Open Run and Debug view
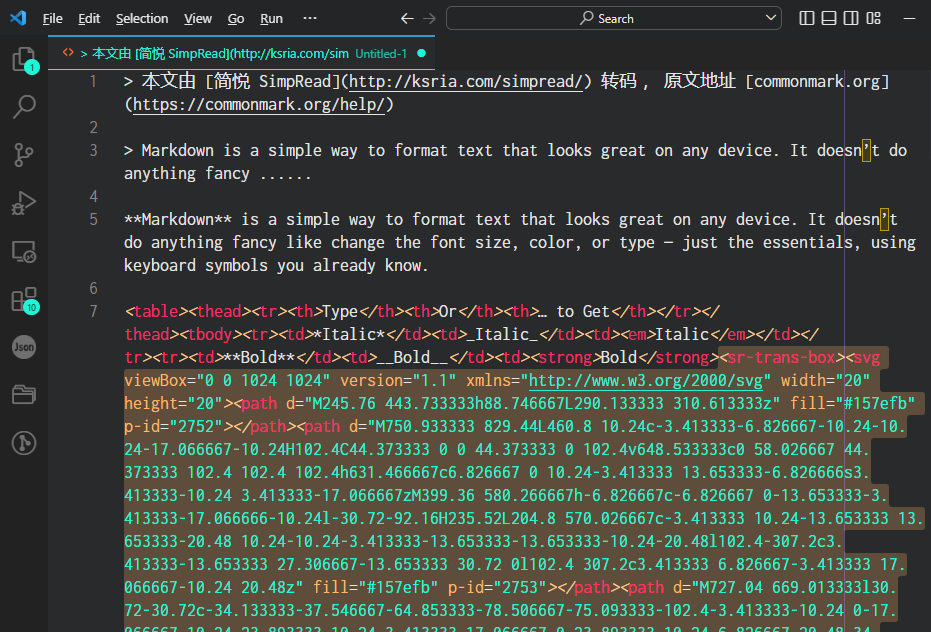The width and height of the screenshot is (931, 632). point(24,203)
